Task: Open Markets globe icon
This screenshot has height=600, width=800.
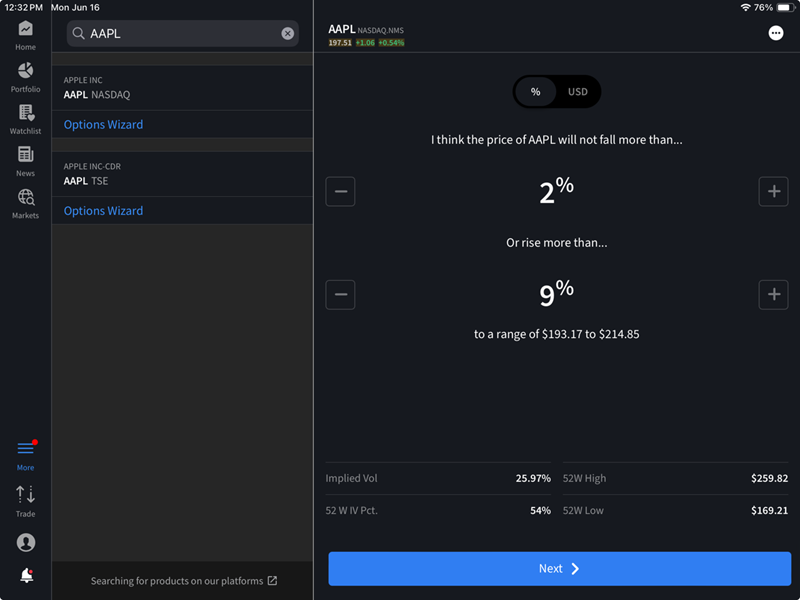Action: pos(26,197)
